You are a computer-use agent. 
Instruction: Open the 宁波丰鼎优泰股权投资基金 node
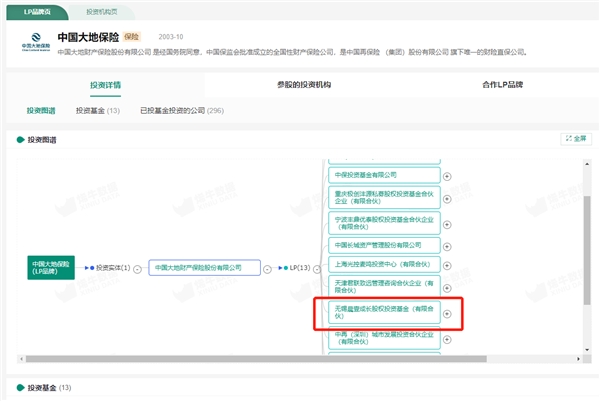click(x=384, y=223)
